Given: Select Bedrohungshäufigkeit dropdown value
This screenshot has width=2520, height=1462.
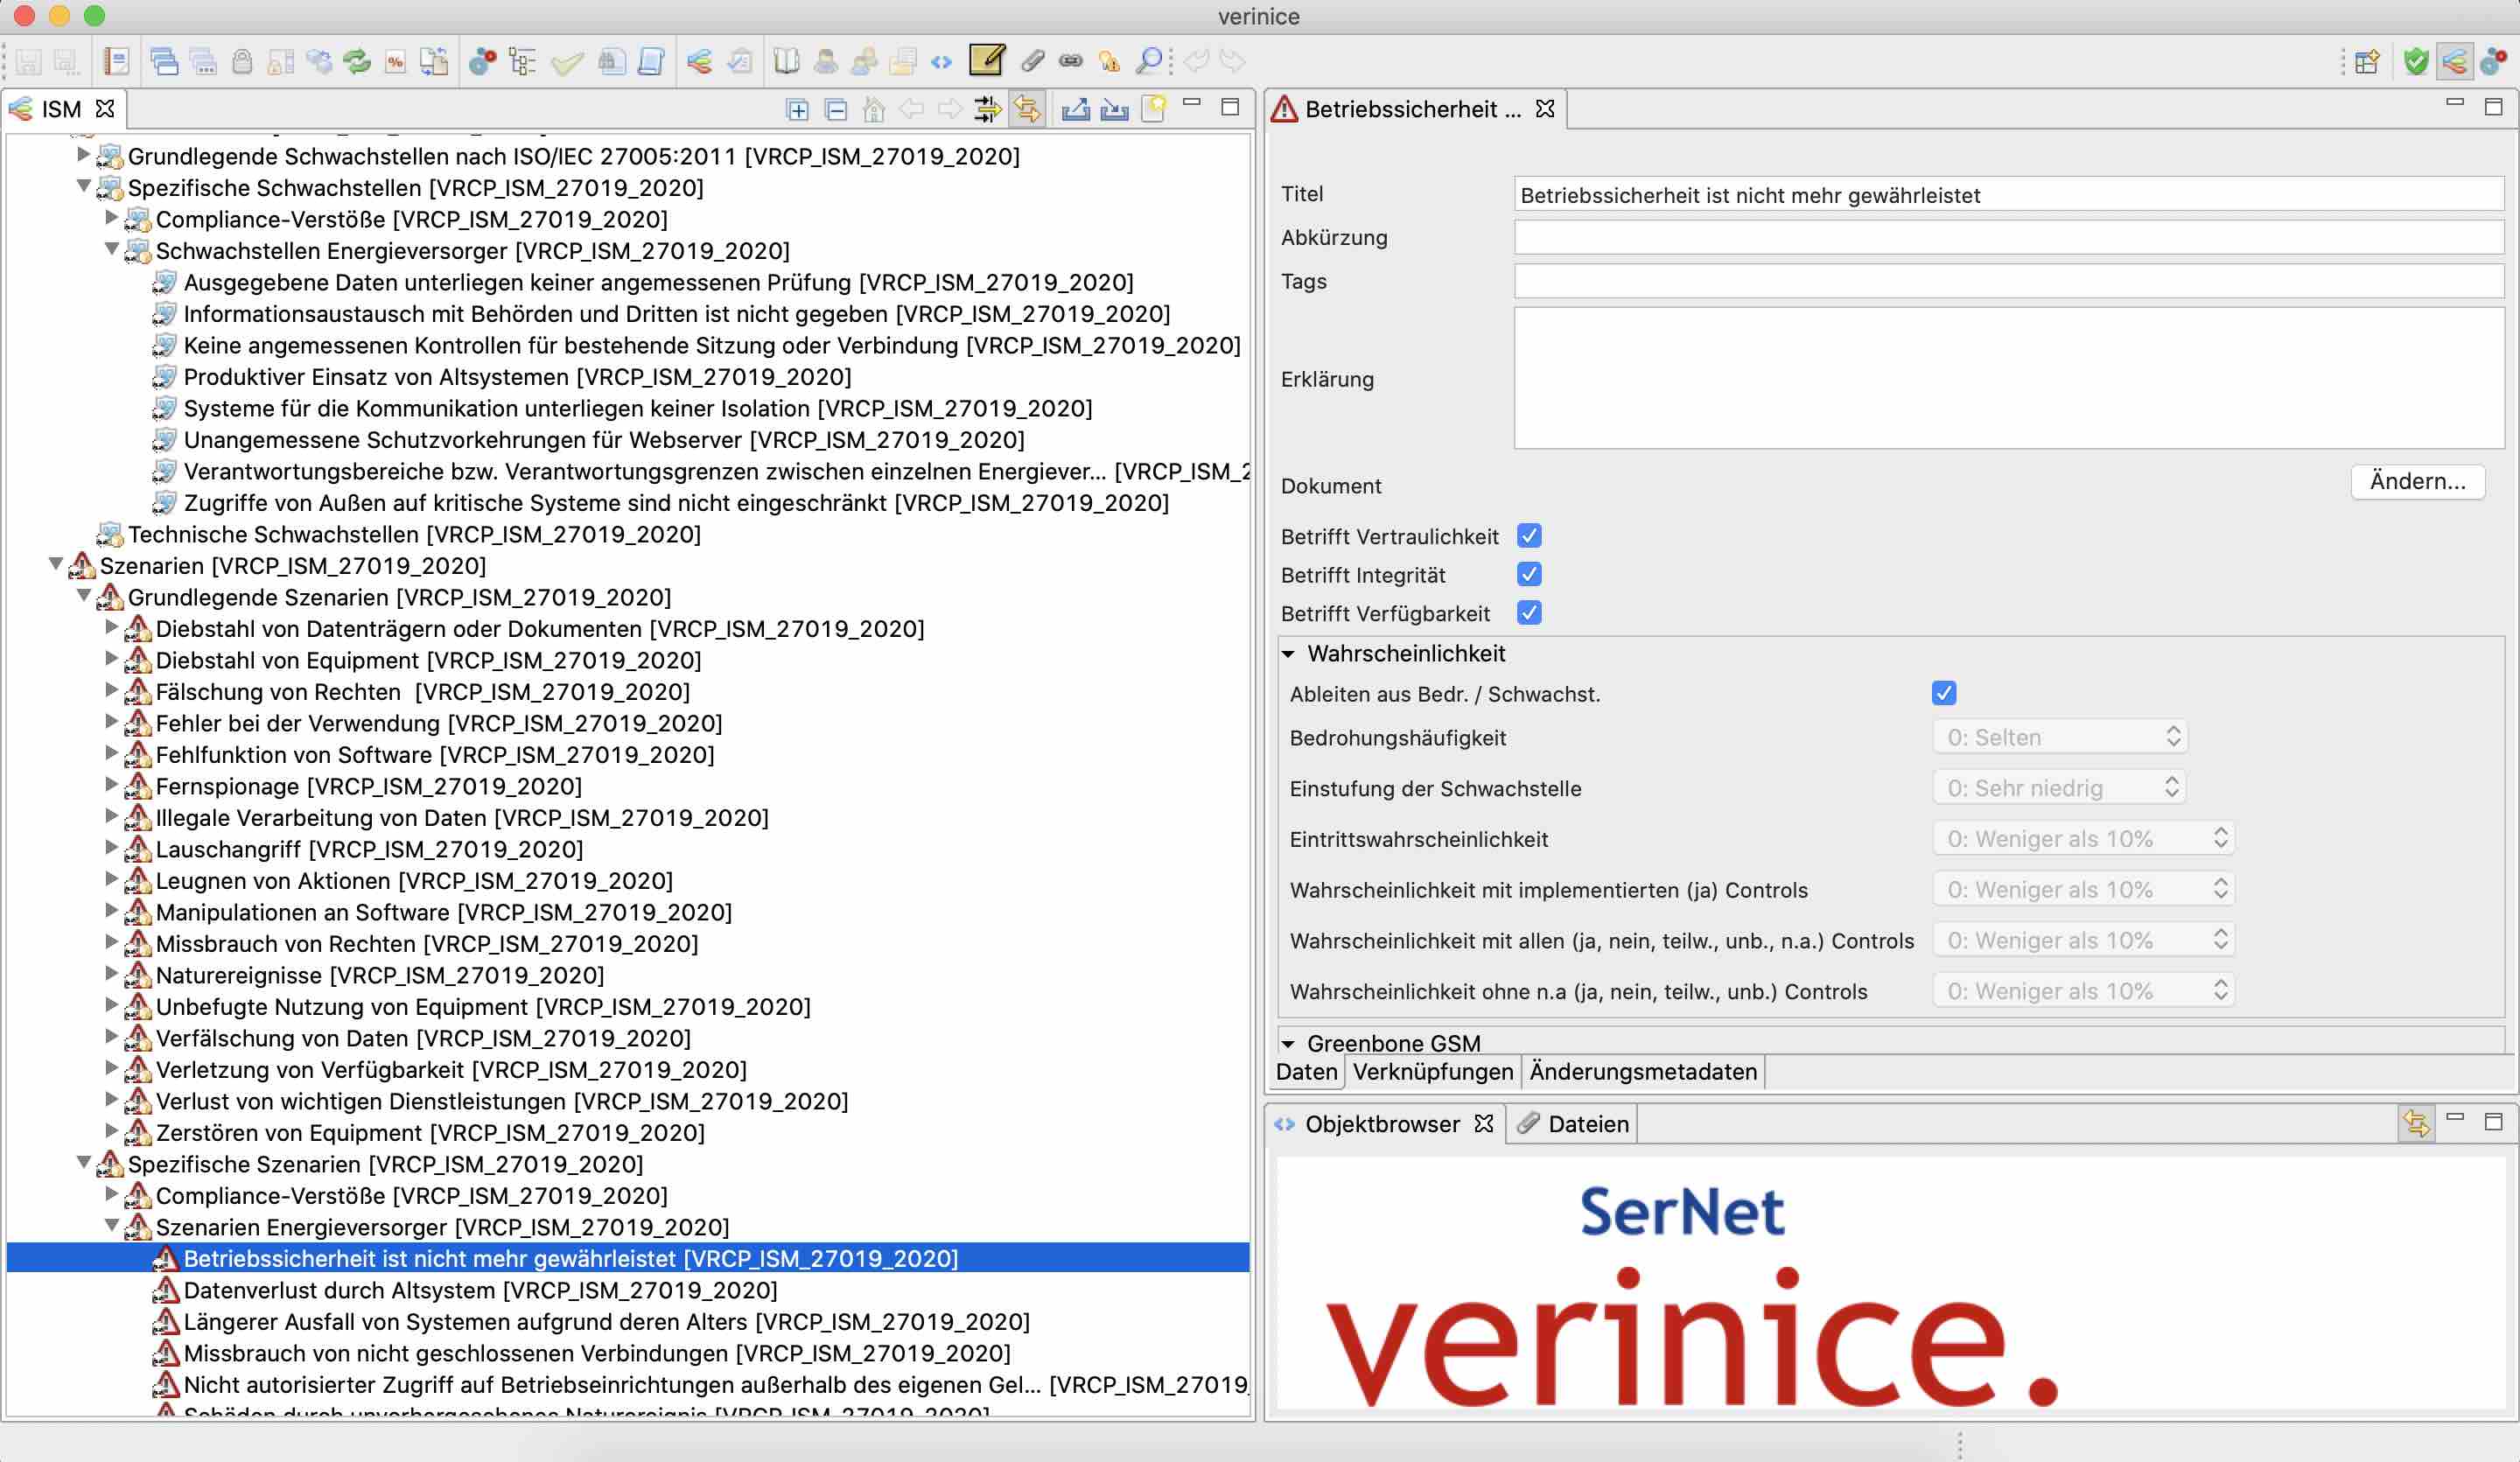Looking at the screenshot, I should click(x=2059, y=738).
